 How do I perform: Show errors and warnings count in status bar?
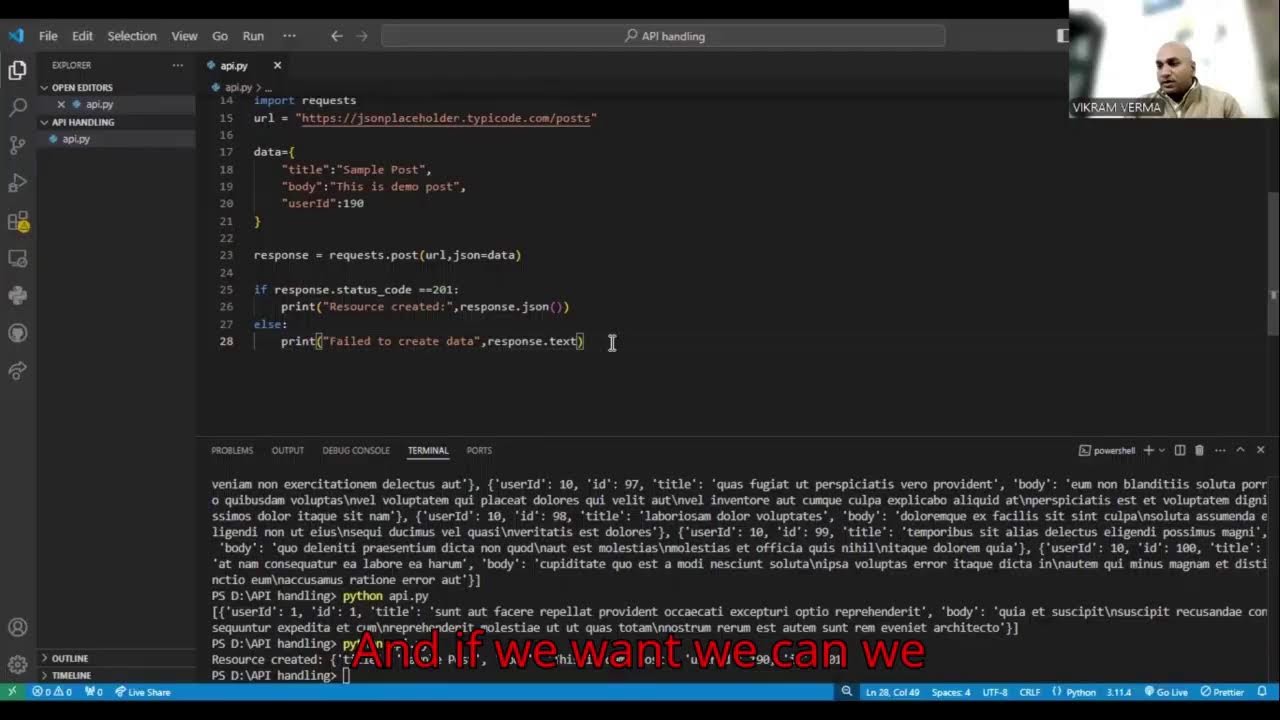coord(51,692)
